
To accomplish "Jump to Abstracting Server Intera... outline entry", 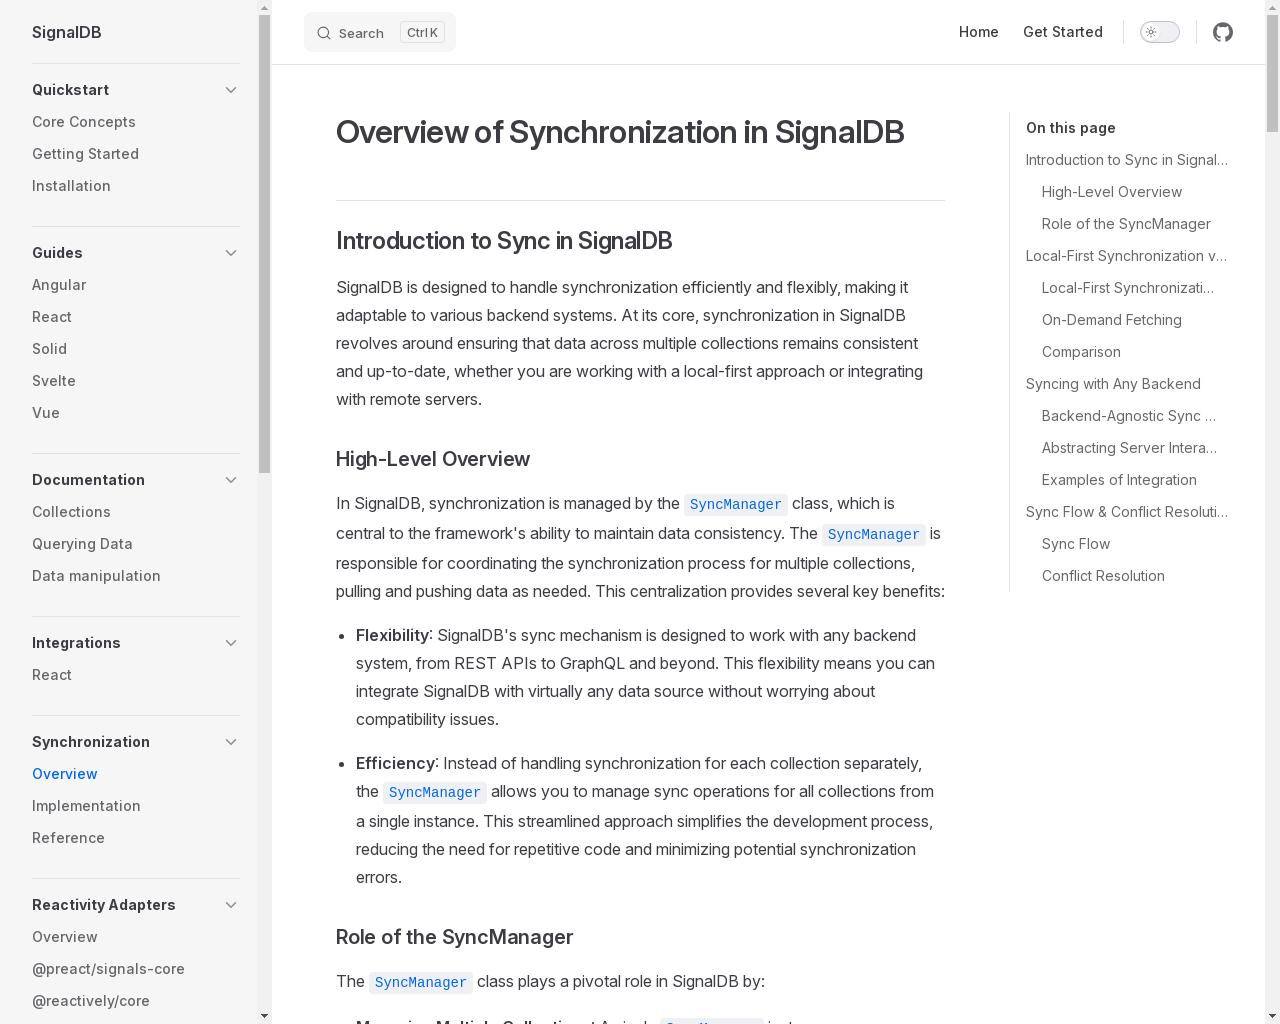I will pyautogui.click(x=1129, y=448).
